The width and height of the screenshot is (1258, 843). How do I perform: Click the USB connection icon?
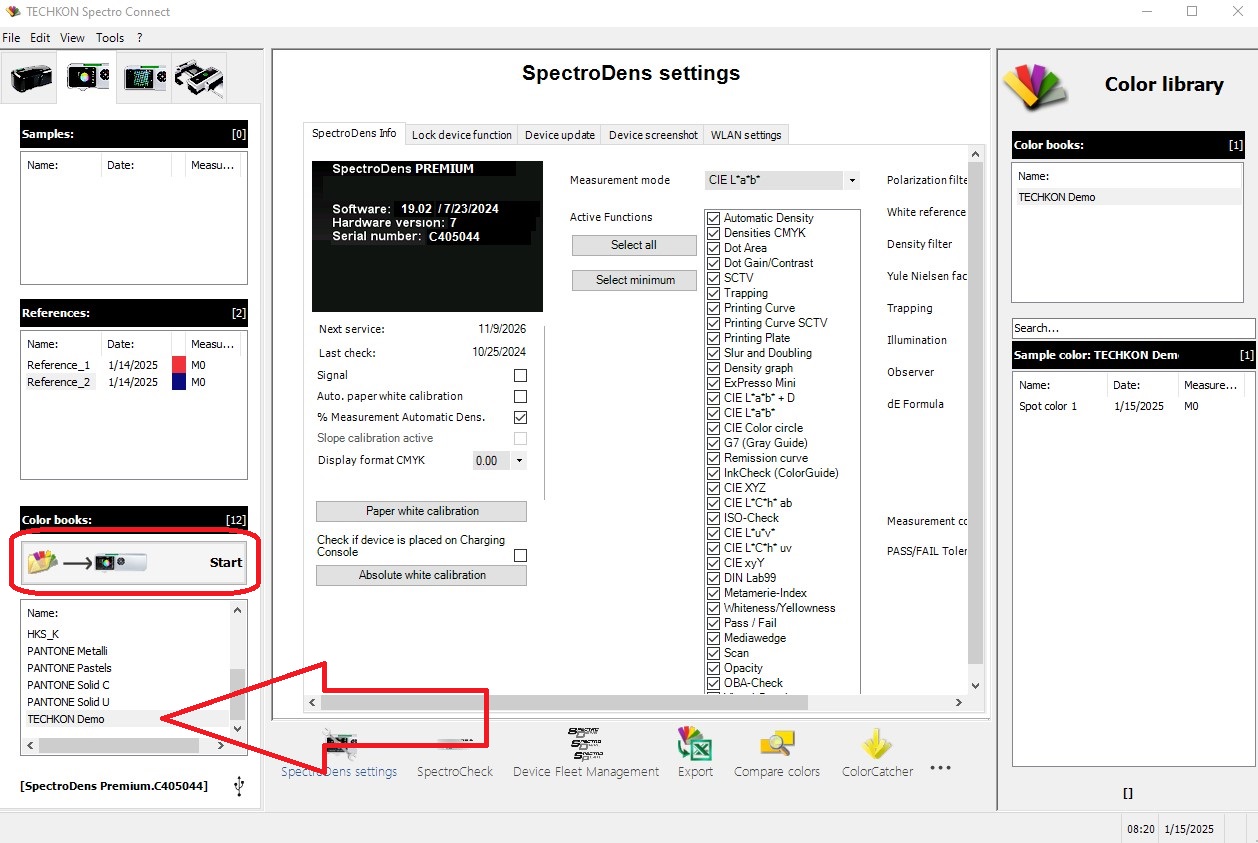pyautogui.click(x=239, y=785)
